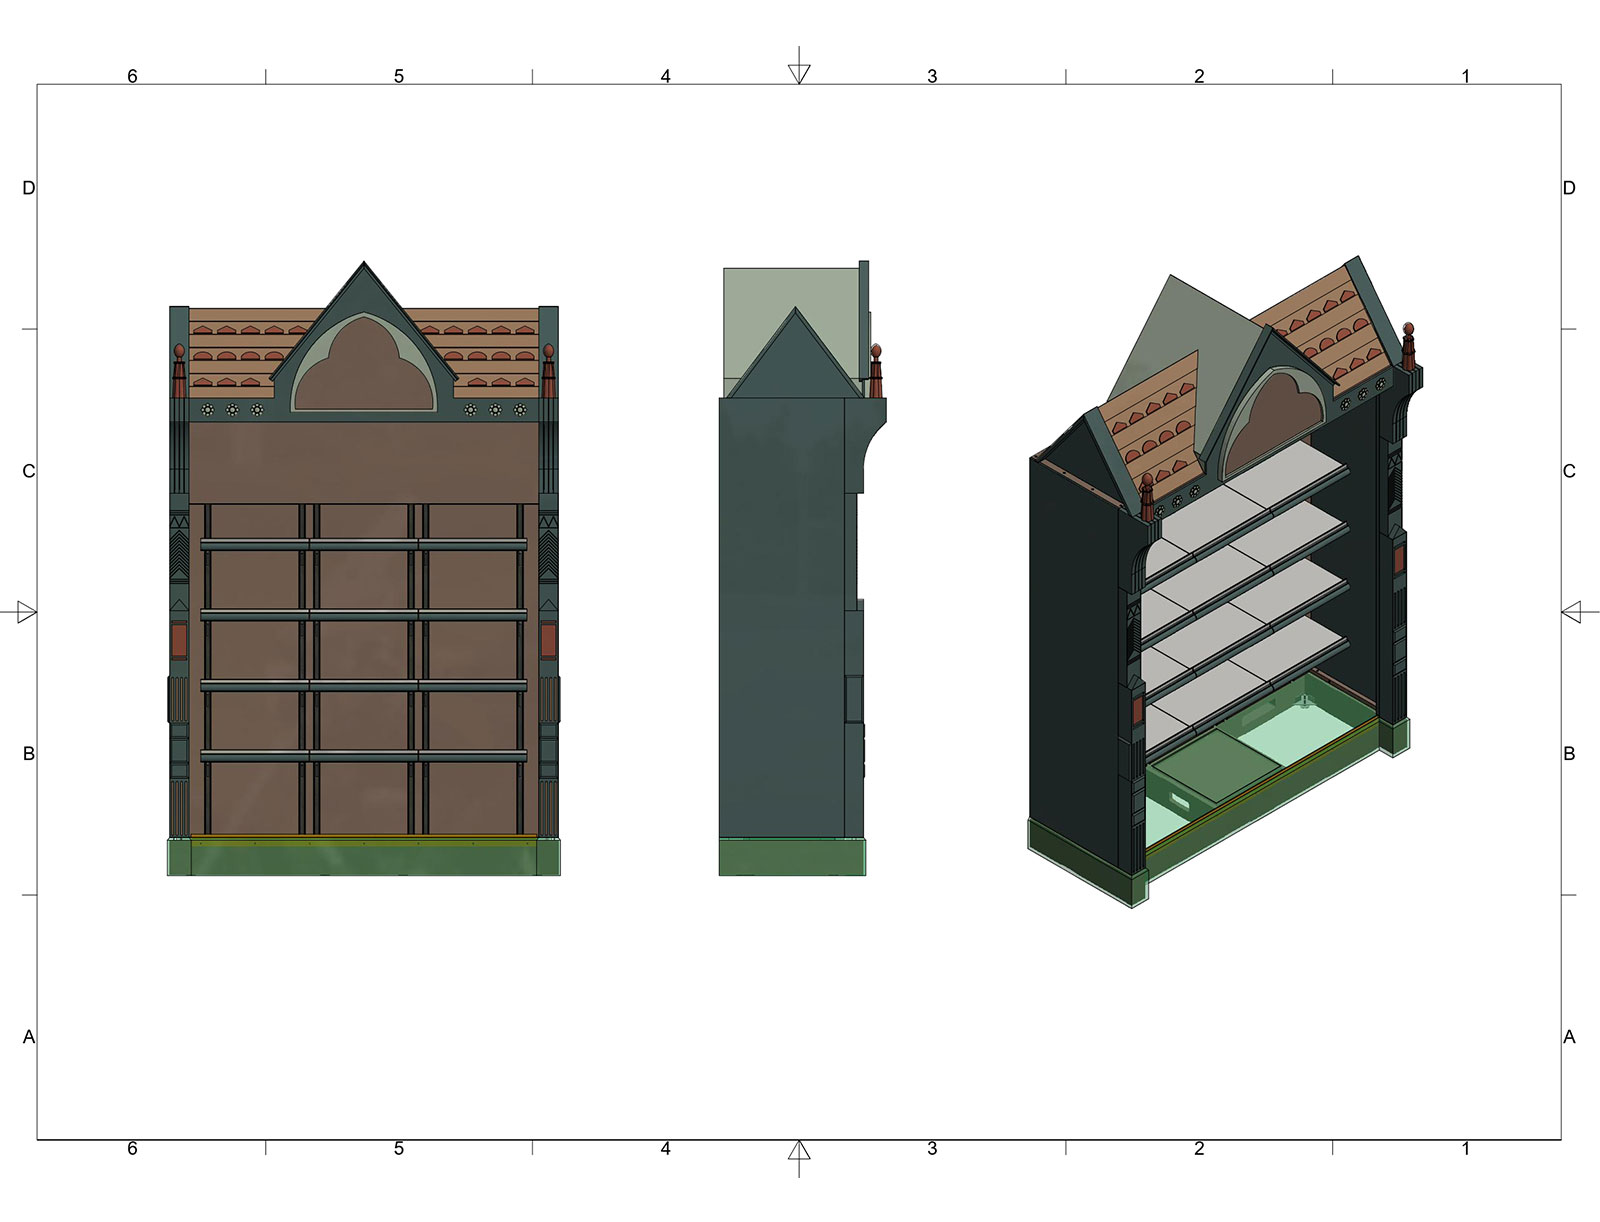The image size is (1600, 1222).
Task: Click the top border centering arrow mark
Action: (799, 72)
